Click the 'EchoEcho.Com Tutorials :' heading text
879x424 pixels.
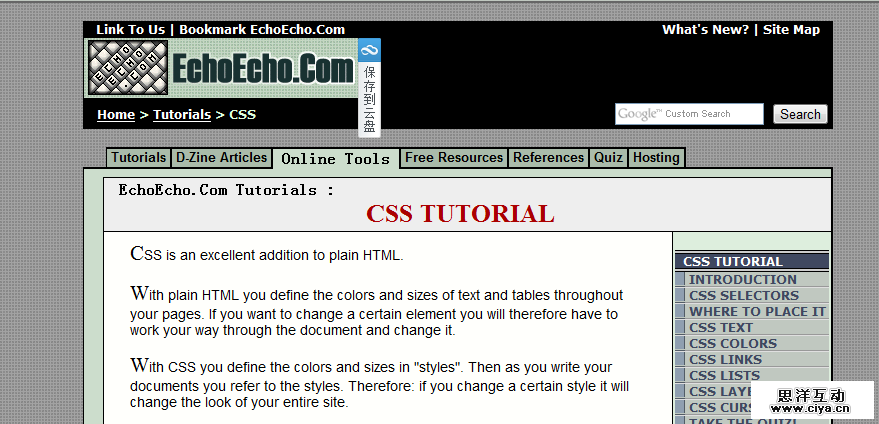tap(226, 190)
